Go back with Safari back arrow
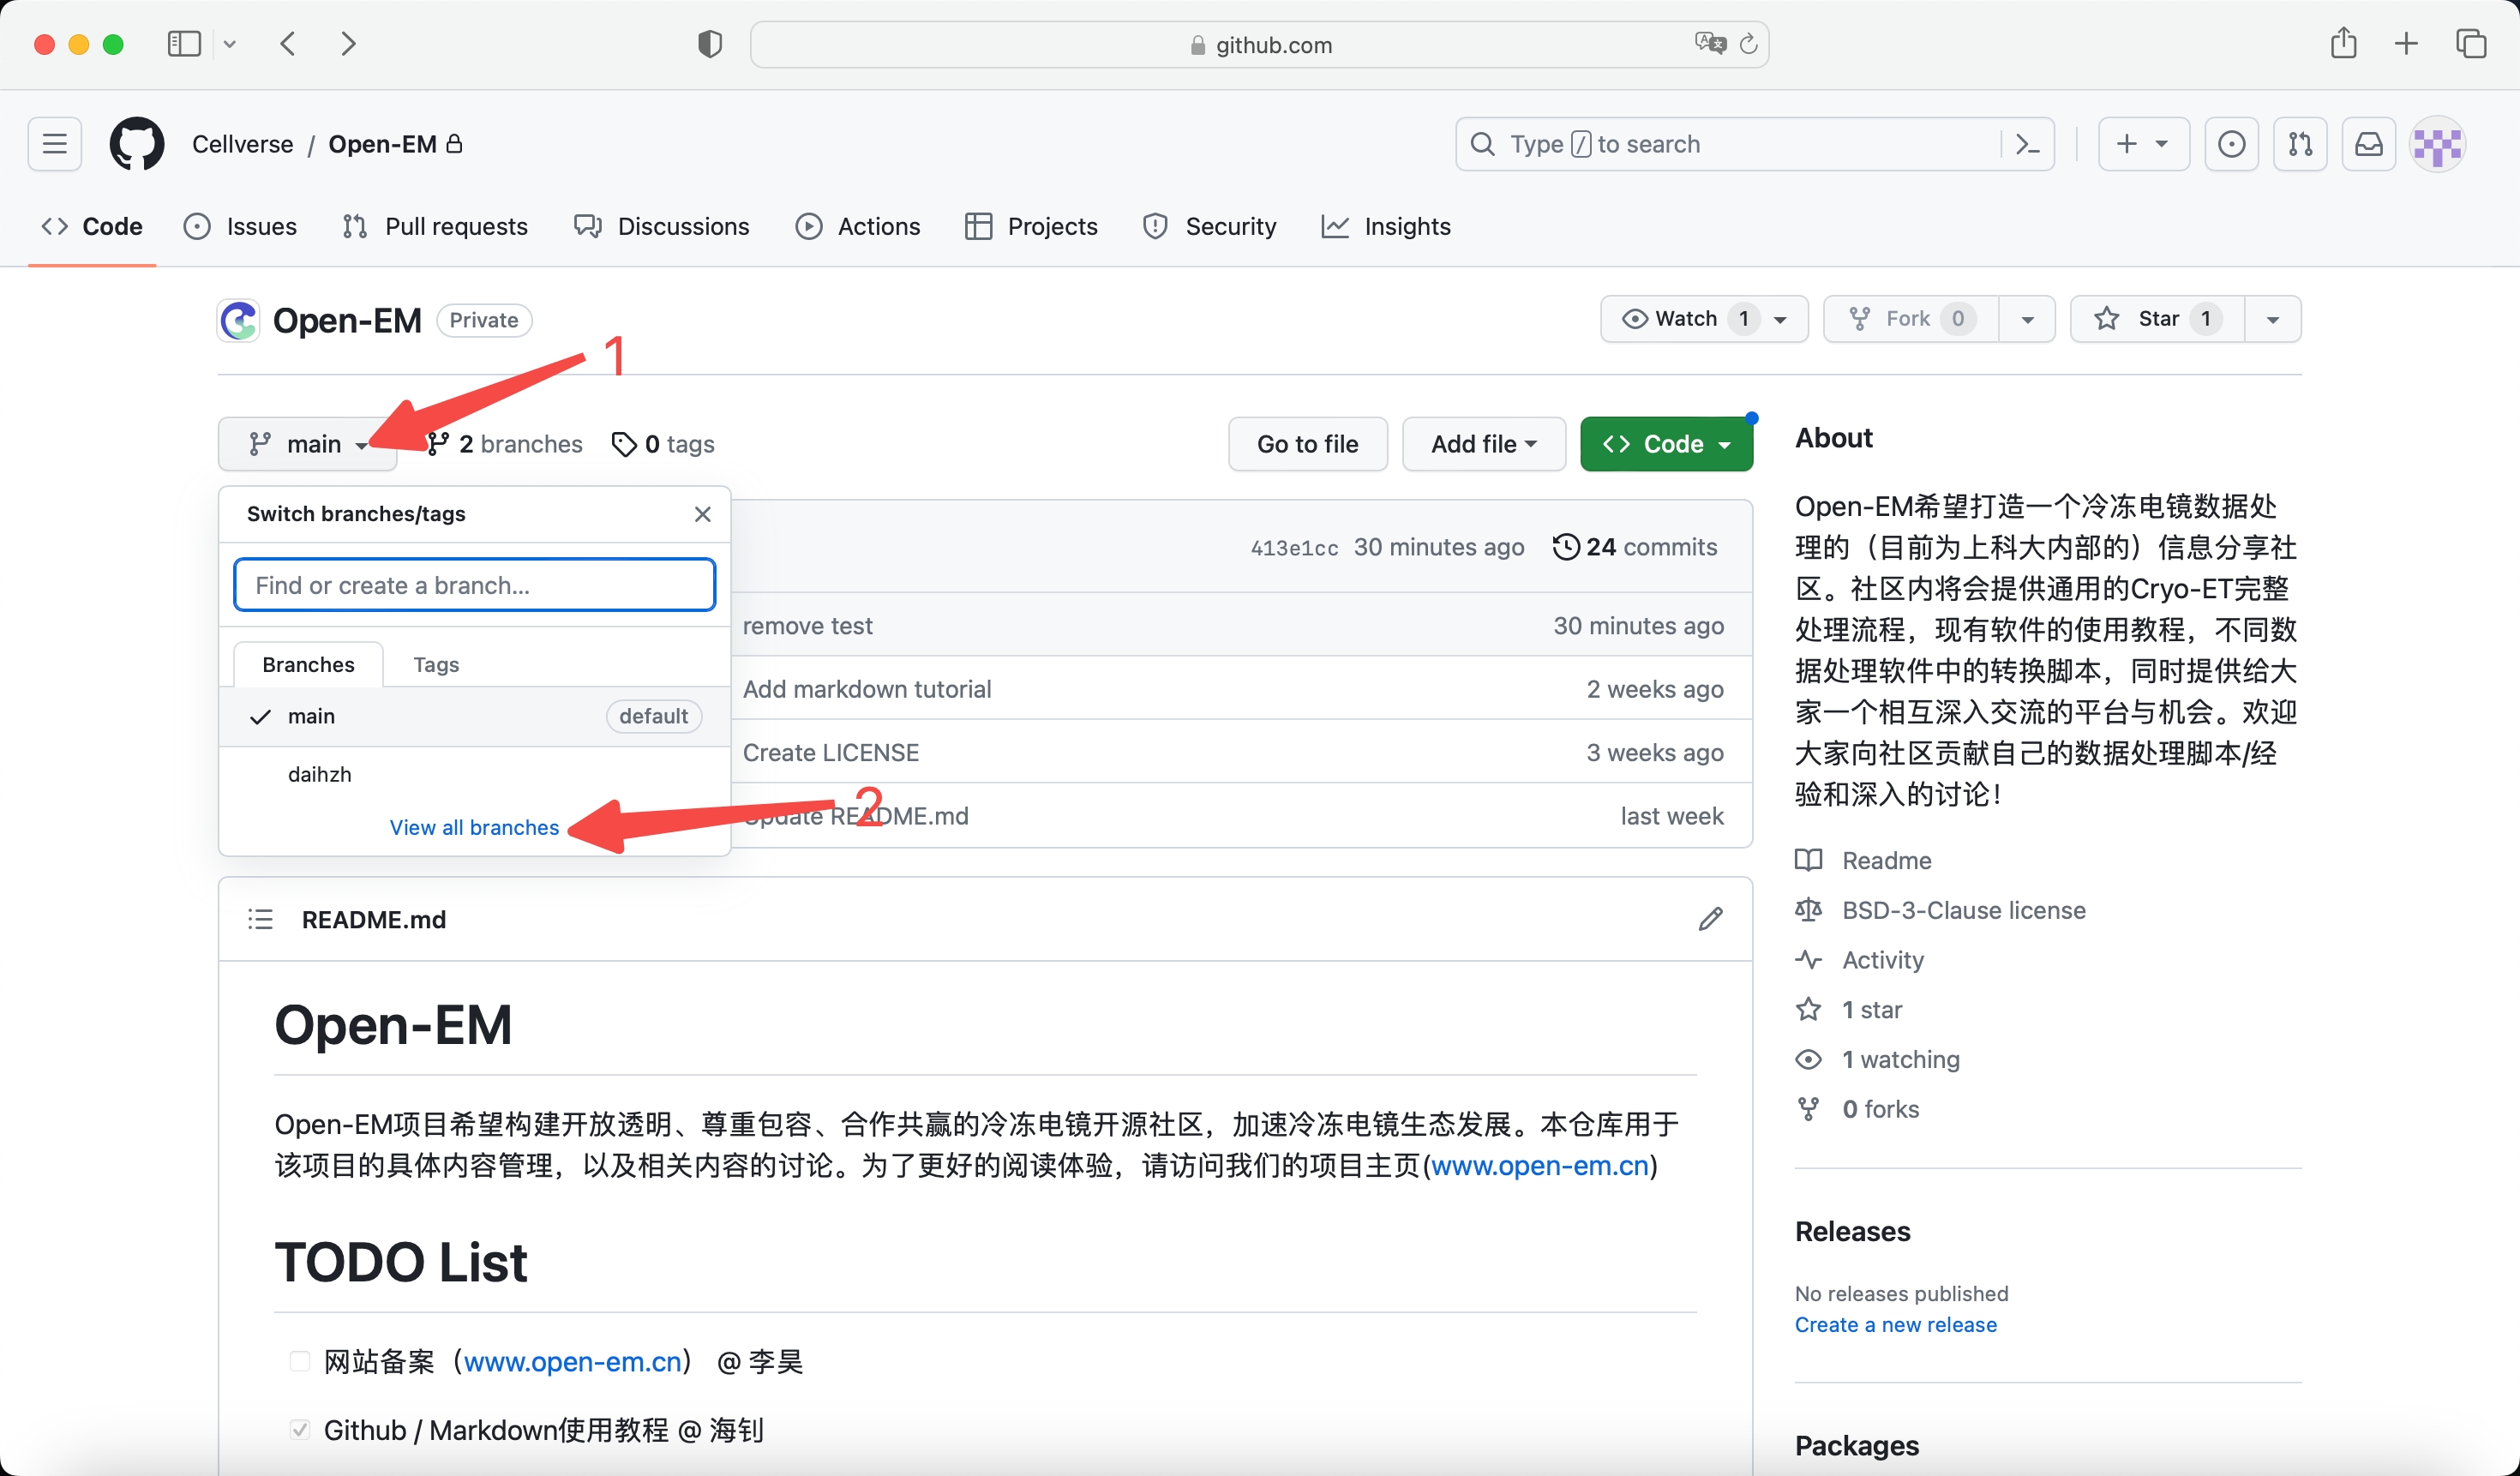Screen dimensions: 2520x1476 click(288, 44)
